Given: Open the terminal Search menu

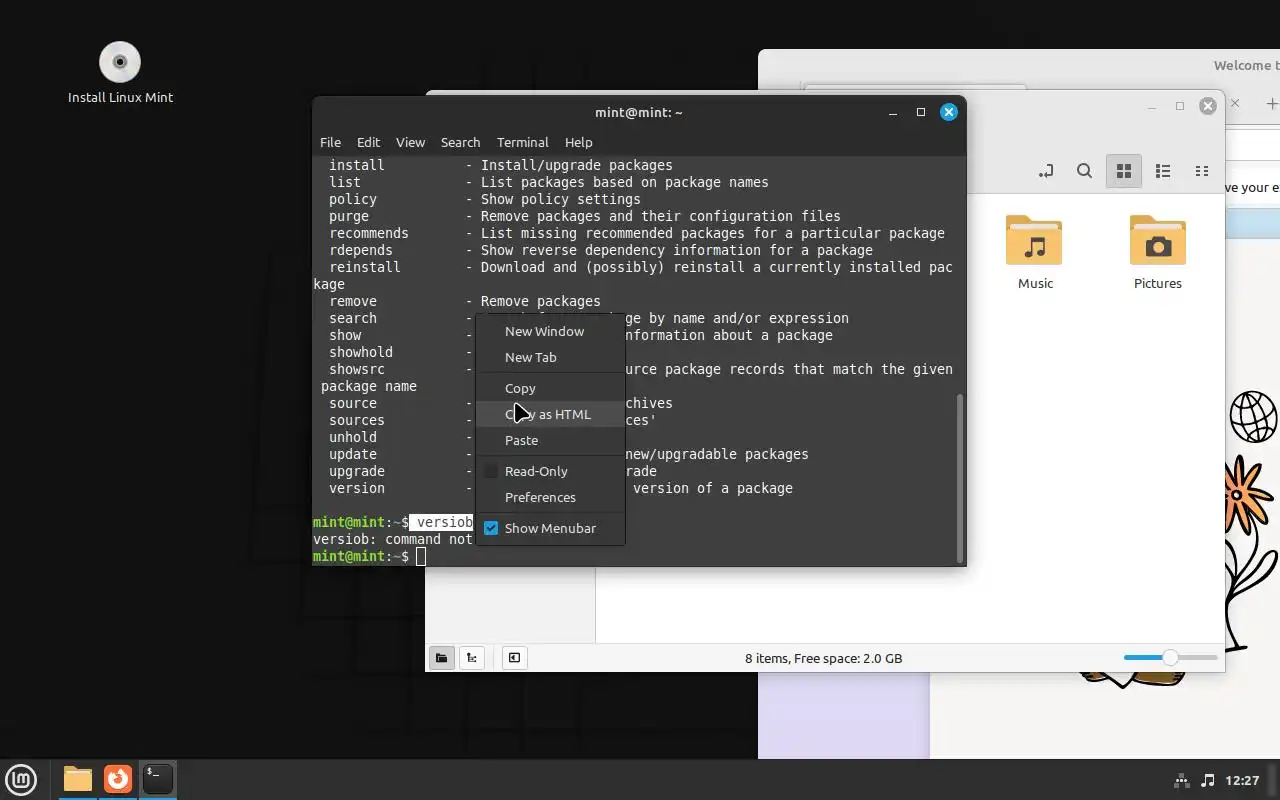Looking at the screenshot, I should (460, 142).
